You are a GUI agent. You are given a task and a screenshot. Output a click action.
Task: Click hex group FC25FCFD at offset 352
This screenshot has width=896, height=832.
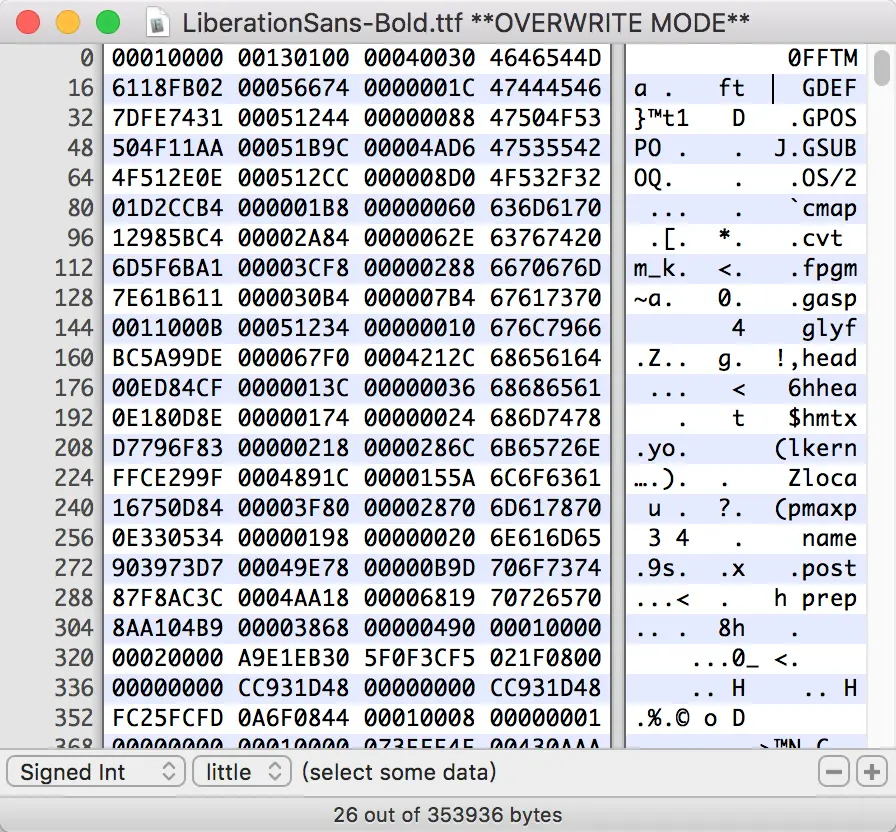click(x=167, y=718)
